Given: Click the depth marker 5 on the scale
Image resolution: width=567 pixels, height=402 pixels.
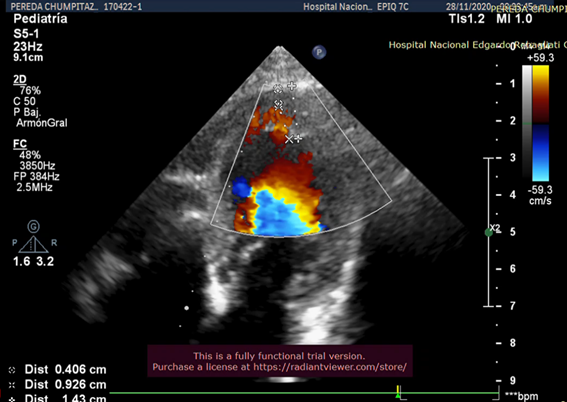Looking at the screenshot, I should tap(512, 232).
